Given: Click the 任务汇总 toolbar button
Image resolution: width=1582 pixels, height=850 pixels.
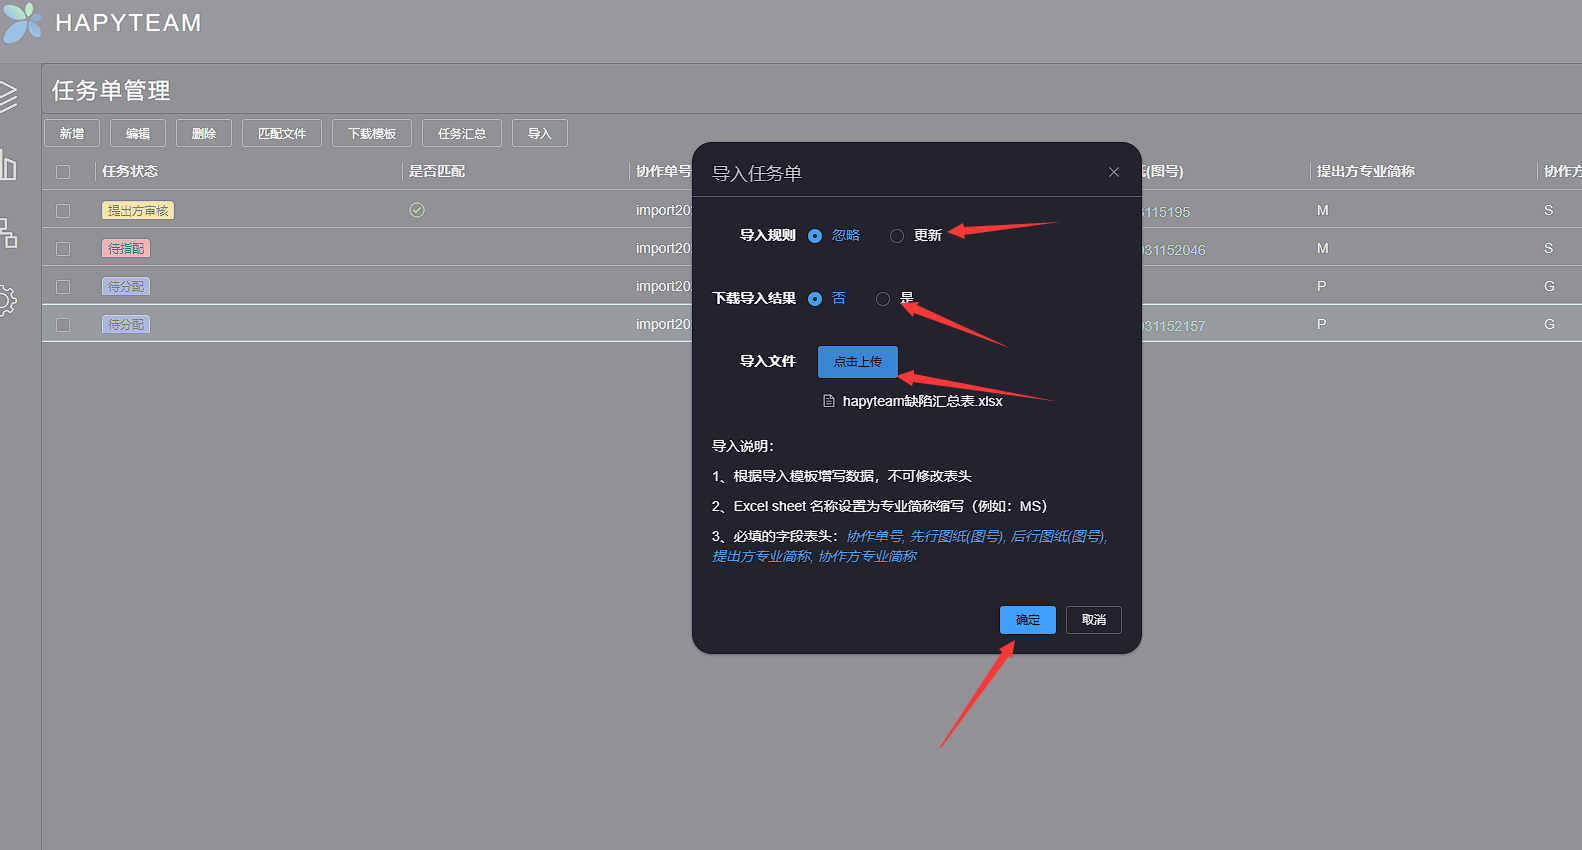Looking at the screenshot, I should tap(462, 133).
